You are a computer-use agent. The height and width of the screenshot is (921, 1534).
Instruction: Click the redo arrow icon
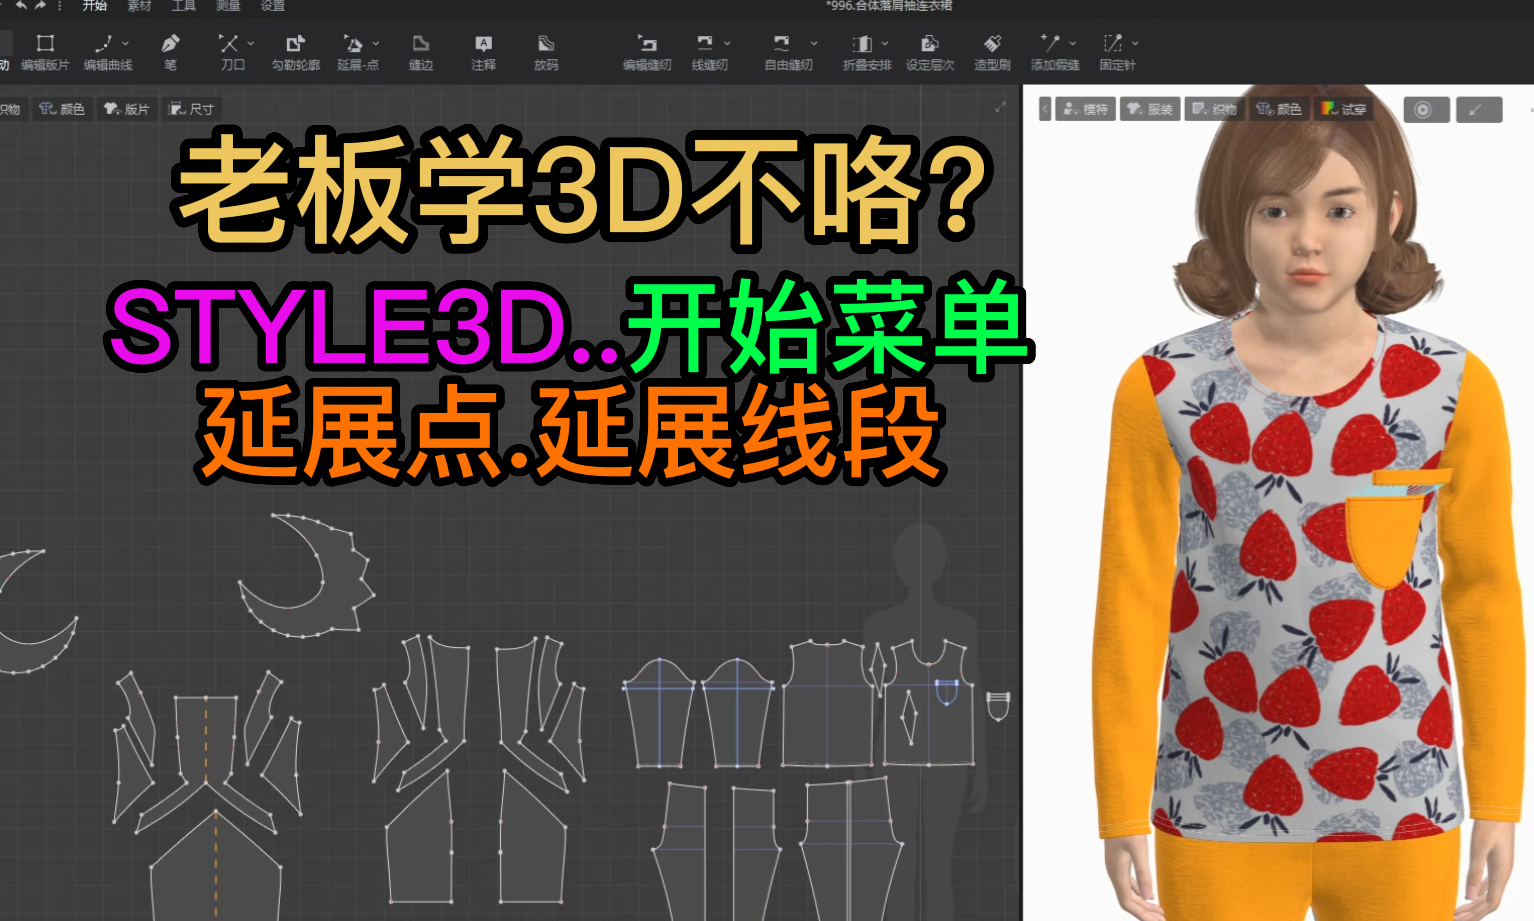click(41, 5)
